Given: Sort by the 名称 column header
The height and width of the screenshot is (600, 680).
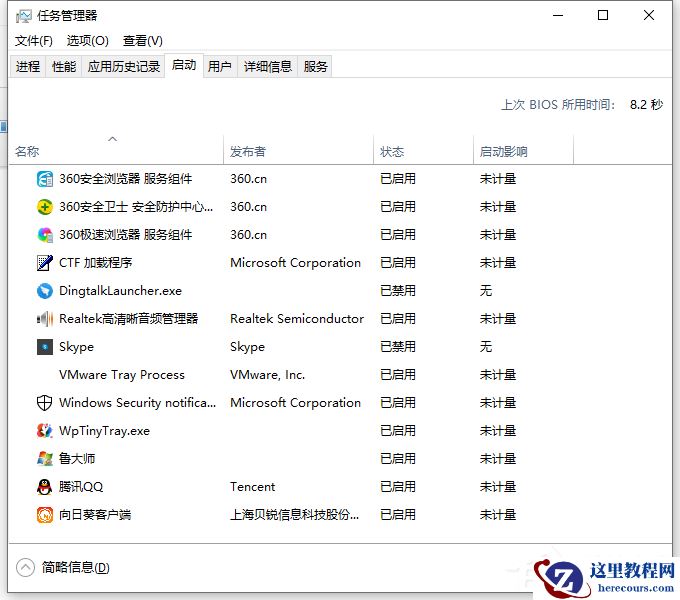Looking at the screenshot, I should pos(115,150).
